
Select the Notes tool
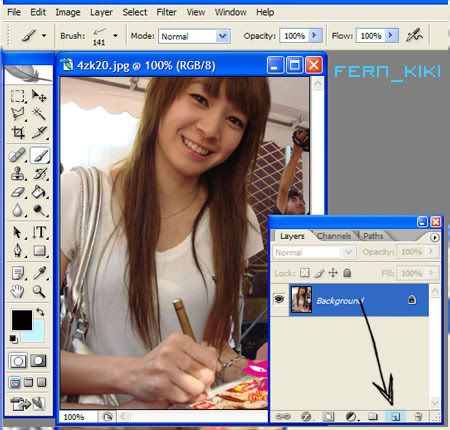(18, 273)
